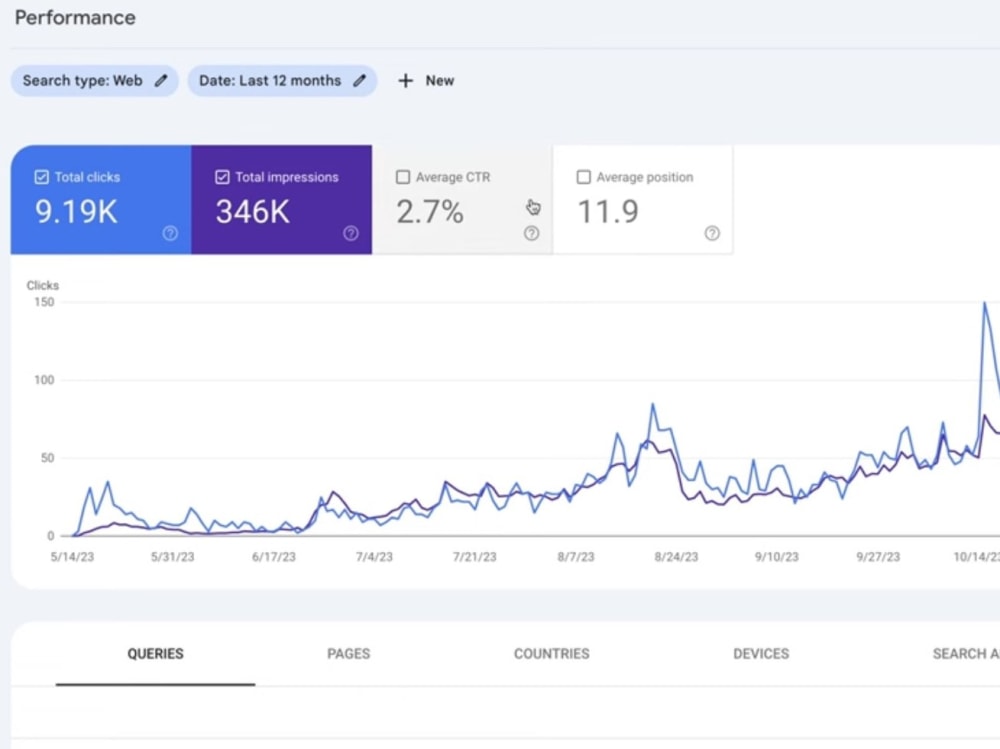The height and width of the screenshot is (749, 1000).
Task: Select the 9.19K total clicks value
Action: tap(76, 211)
